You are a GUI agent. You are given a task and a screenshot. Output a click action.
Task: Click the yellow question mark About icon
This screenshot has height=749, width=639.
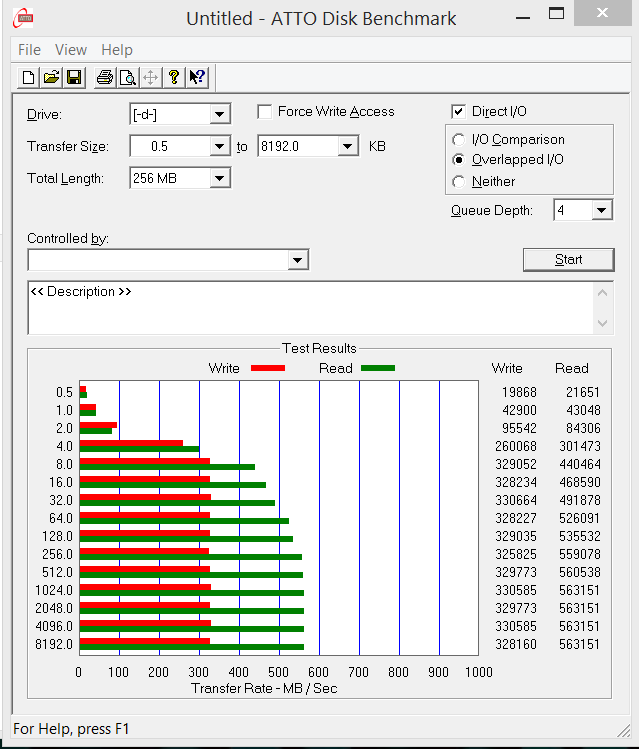tap(174, 77)
